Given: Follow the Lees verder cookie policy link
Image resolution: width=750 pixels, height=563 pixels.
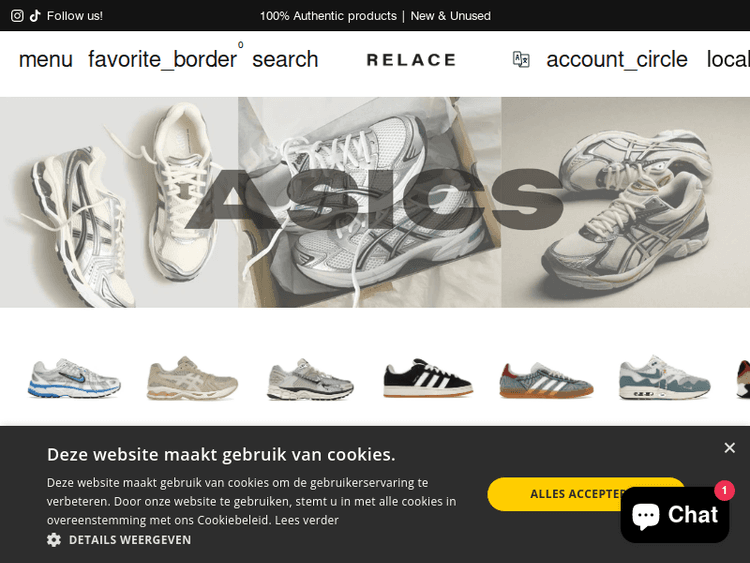Looking at the screenshot, I should tap(307, 520).
